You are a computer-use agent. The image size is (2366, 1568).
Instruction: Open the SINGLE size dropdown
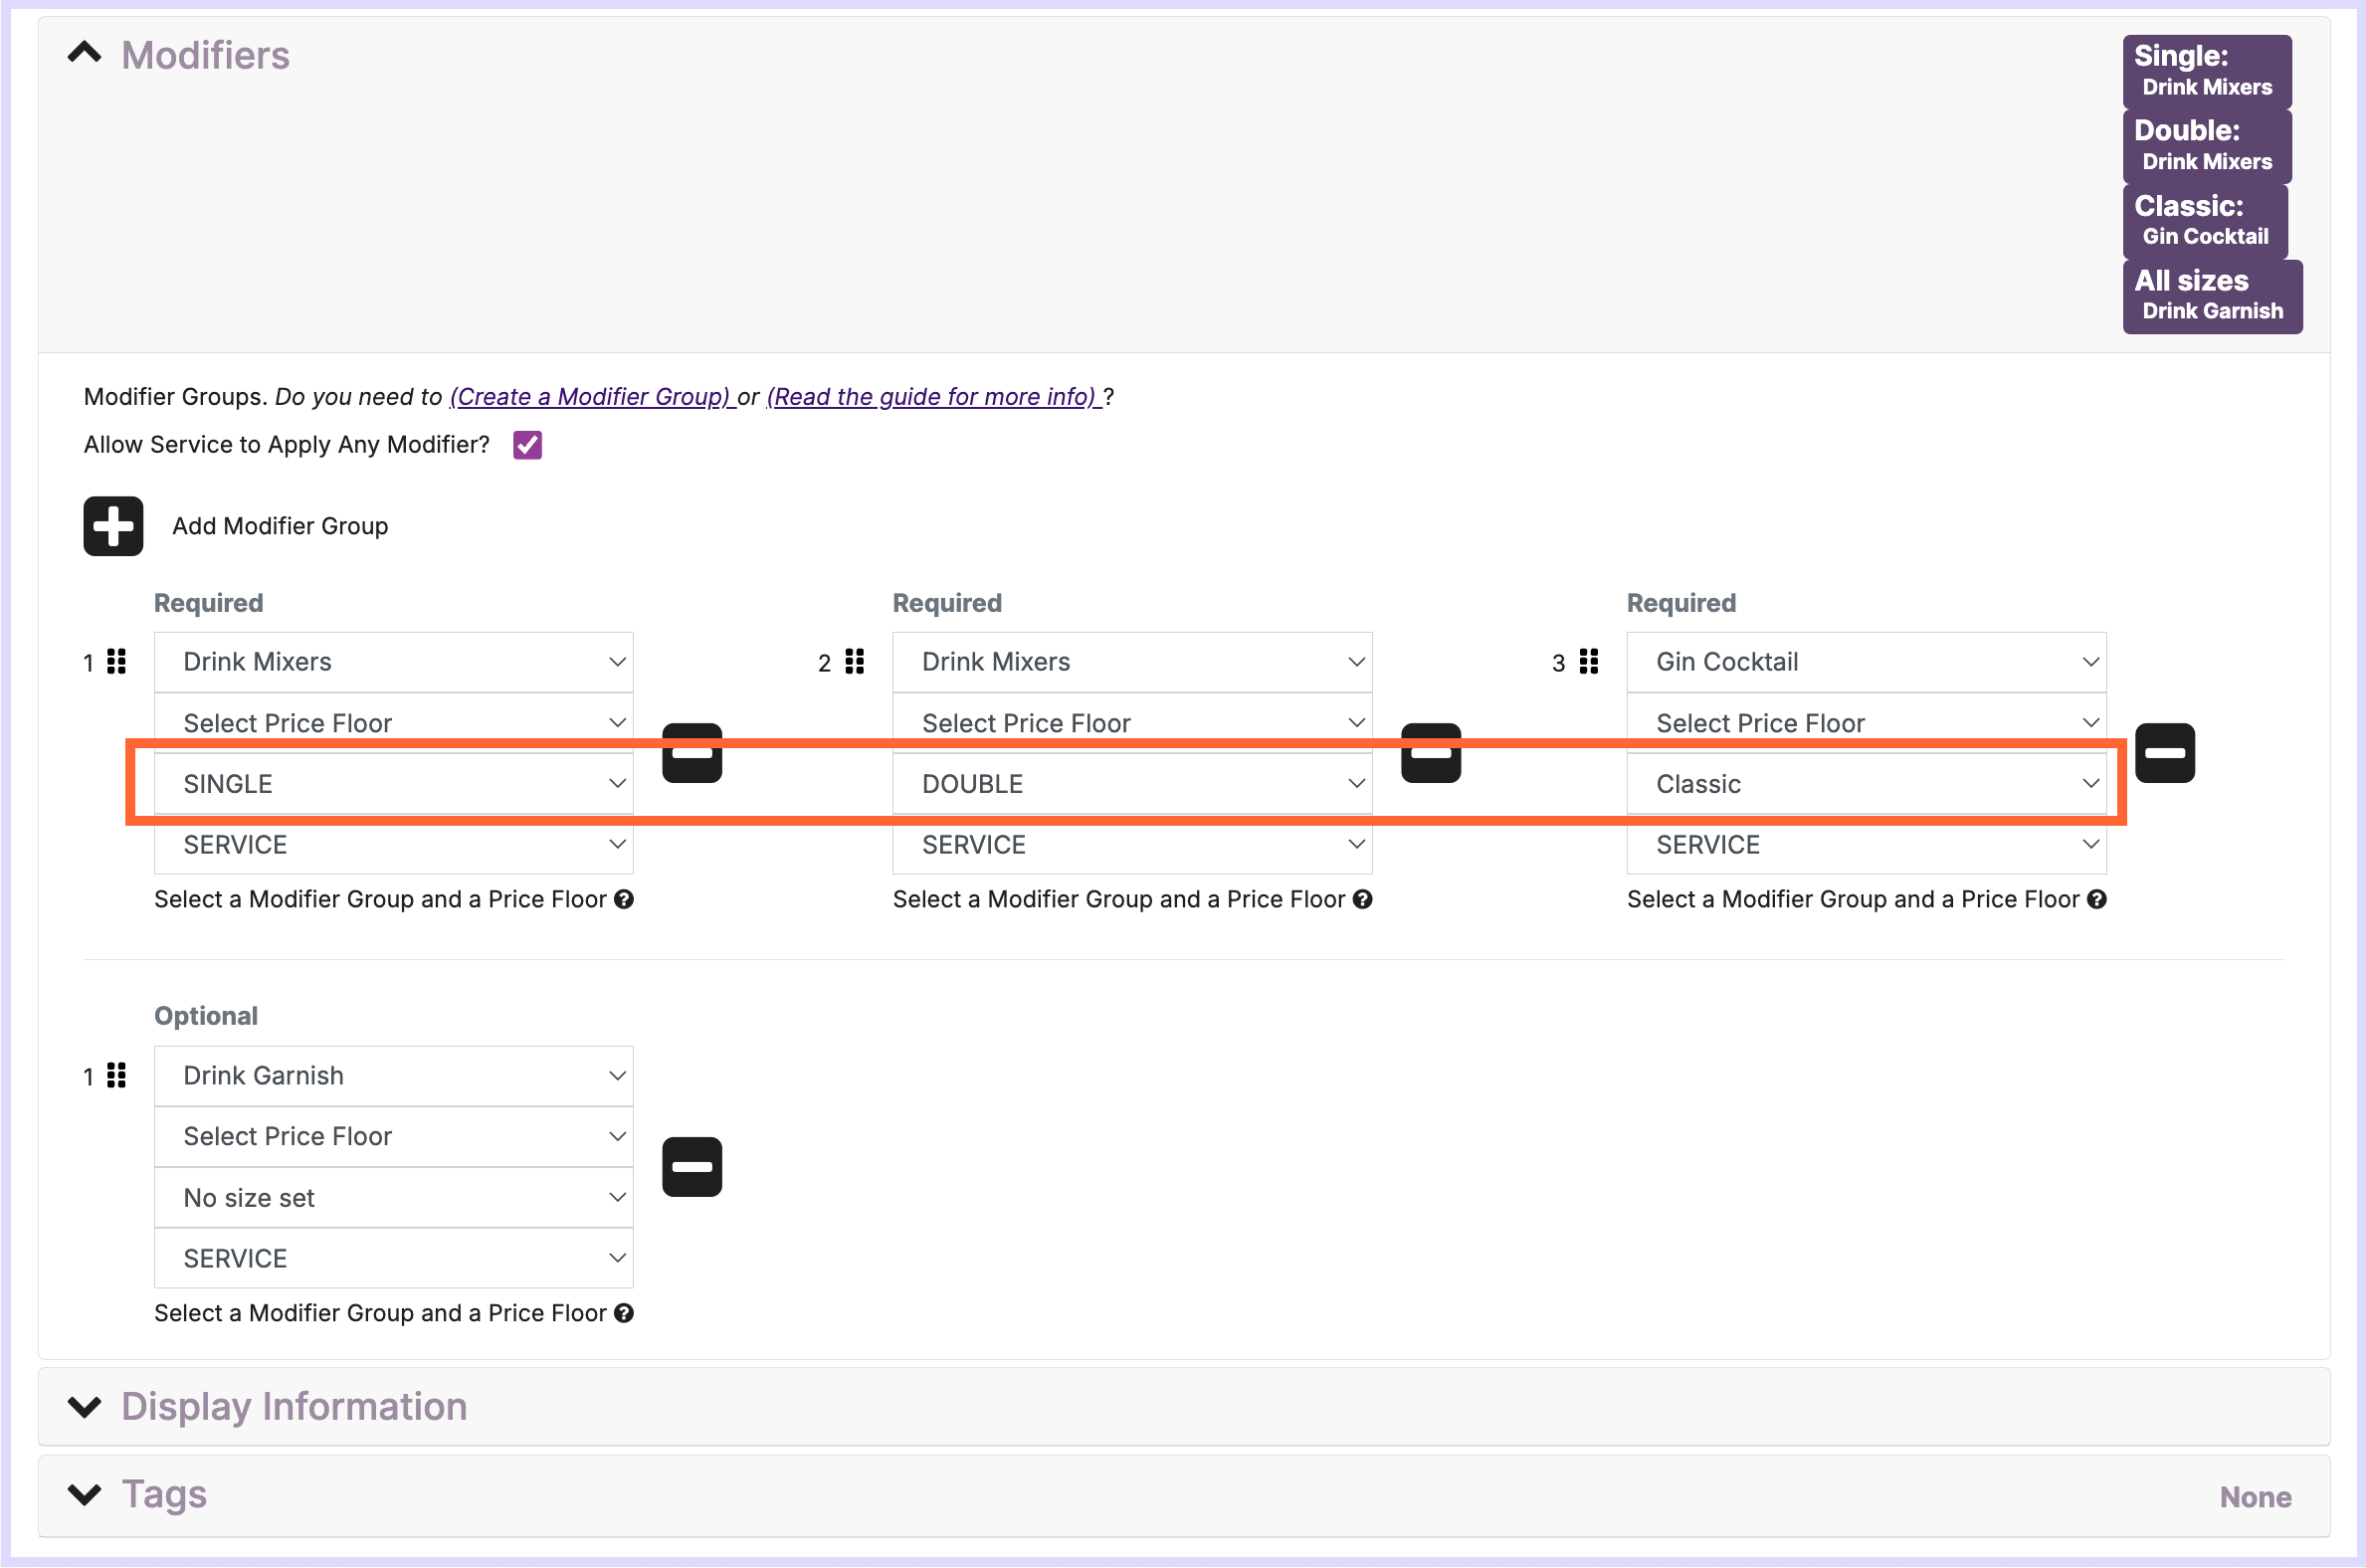(x=394, y=784)
